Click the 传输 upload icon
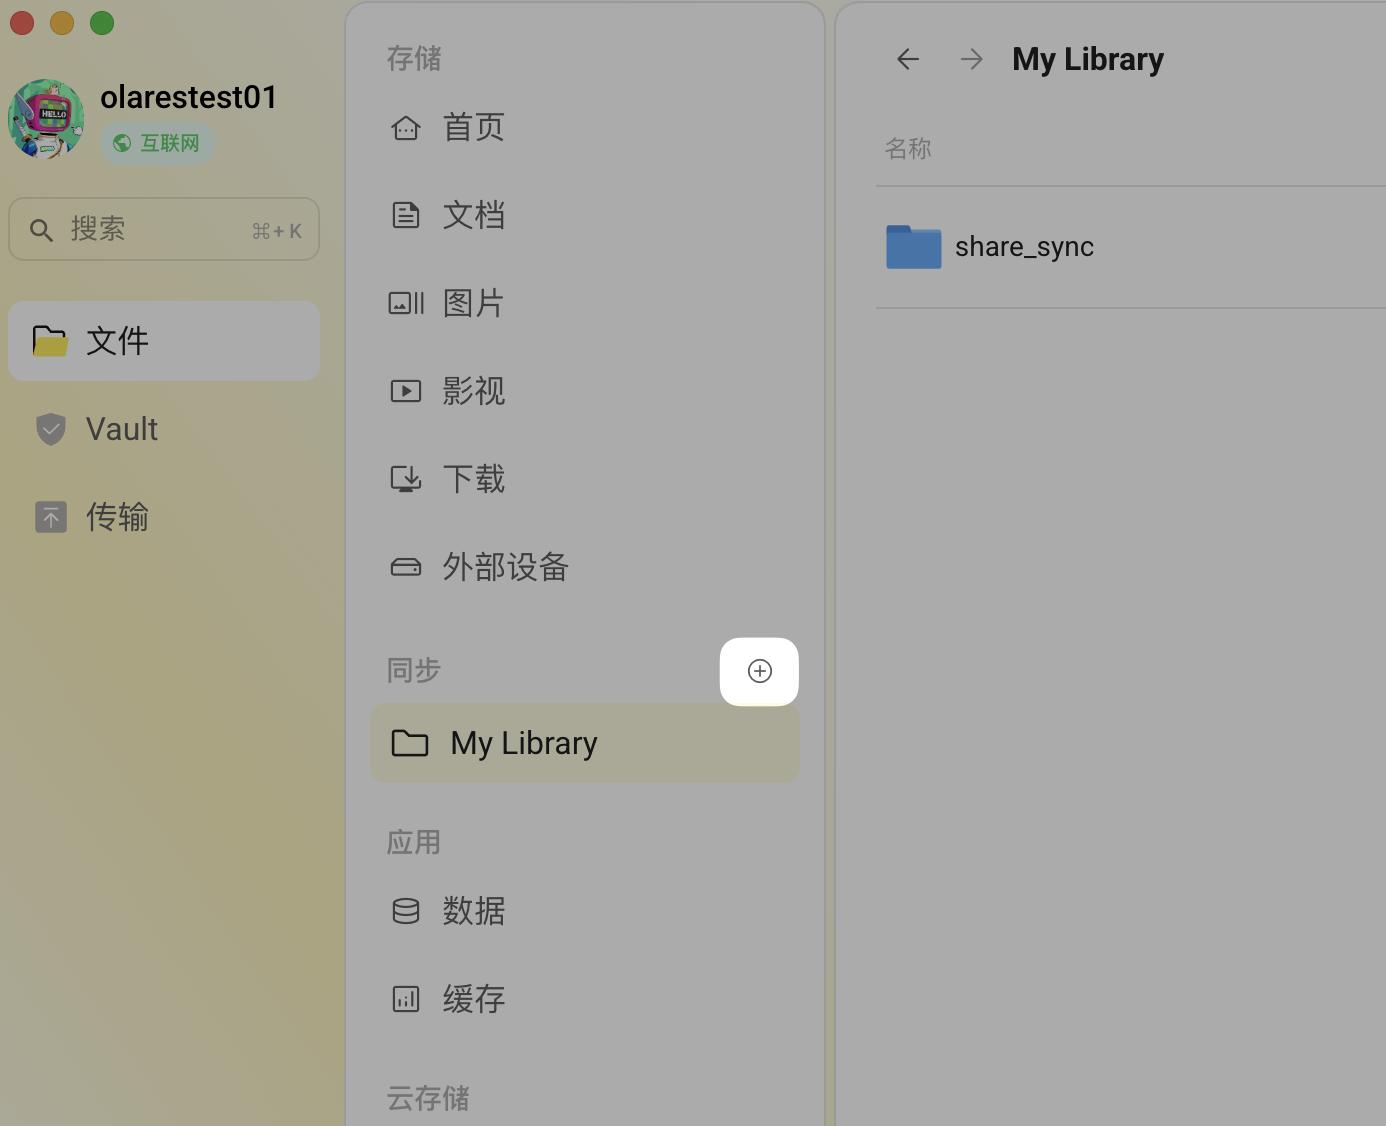This screenshot has width=1386, height=1126. [51, 517]
